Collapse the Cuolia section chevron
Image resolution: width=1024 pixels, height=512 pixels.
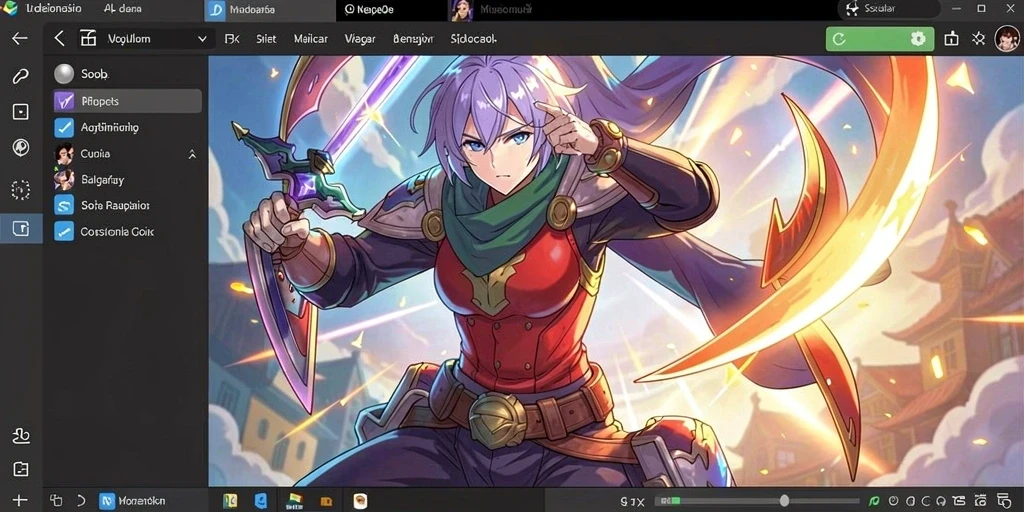[192, 154]
